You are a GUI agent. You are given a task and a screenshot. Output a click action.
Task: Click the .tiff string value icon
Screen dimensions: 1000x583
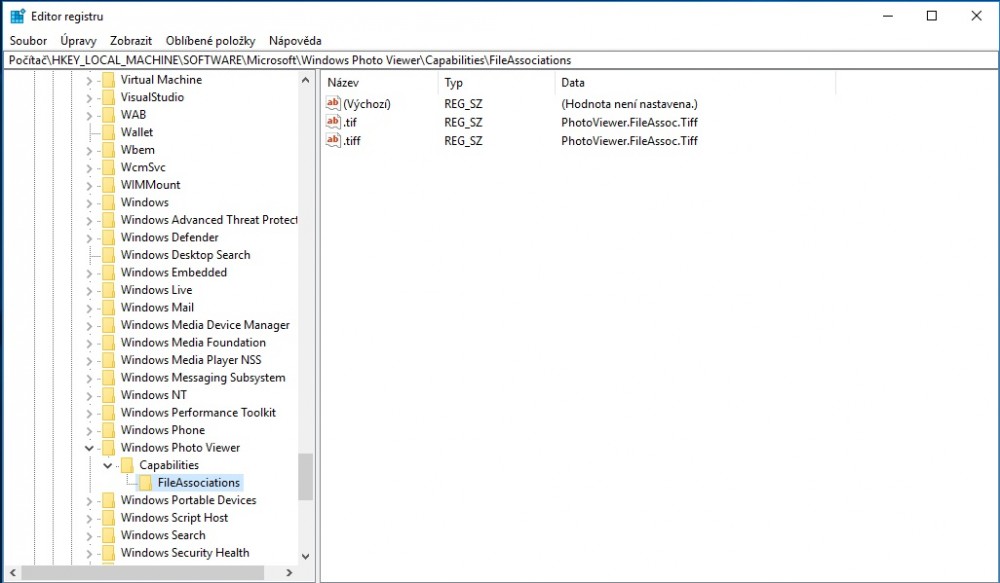(x=334, y=140)
